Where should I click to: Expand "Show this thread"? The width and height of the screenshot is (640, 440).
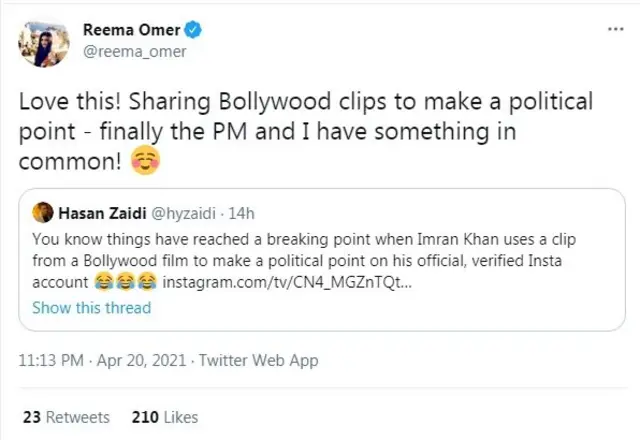pyautogui.click(x=91, y=307)
